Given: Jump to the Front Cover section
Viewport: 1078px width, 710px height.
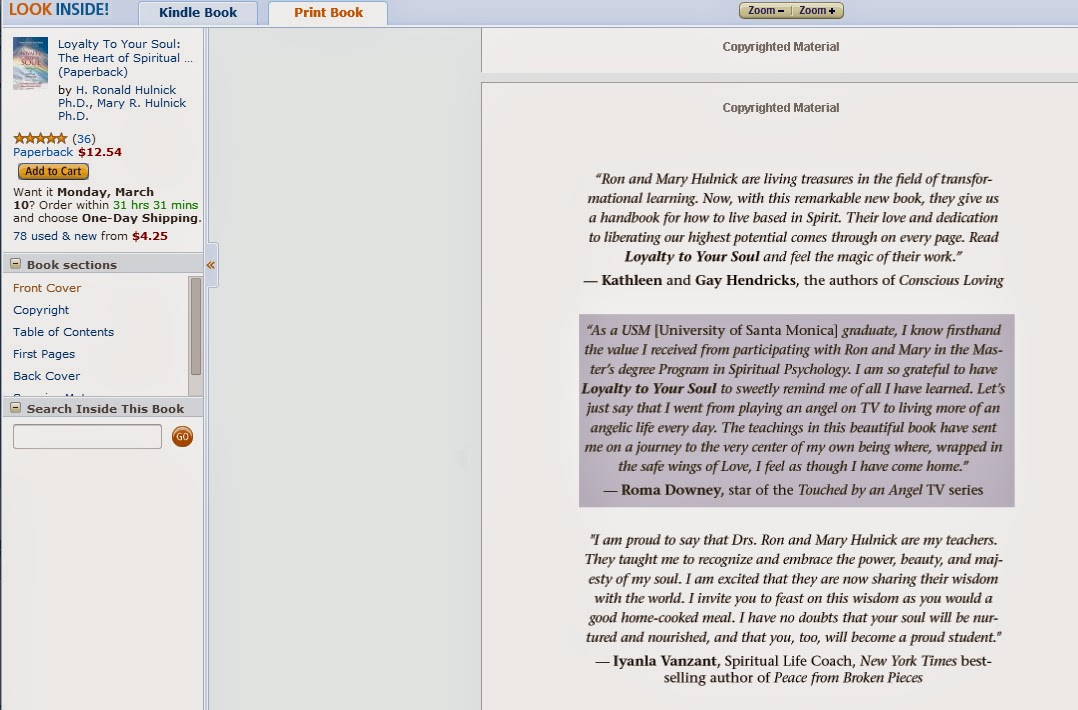Looking at the screenshot, I should (x=47, y=288).
